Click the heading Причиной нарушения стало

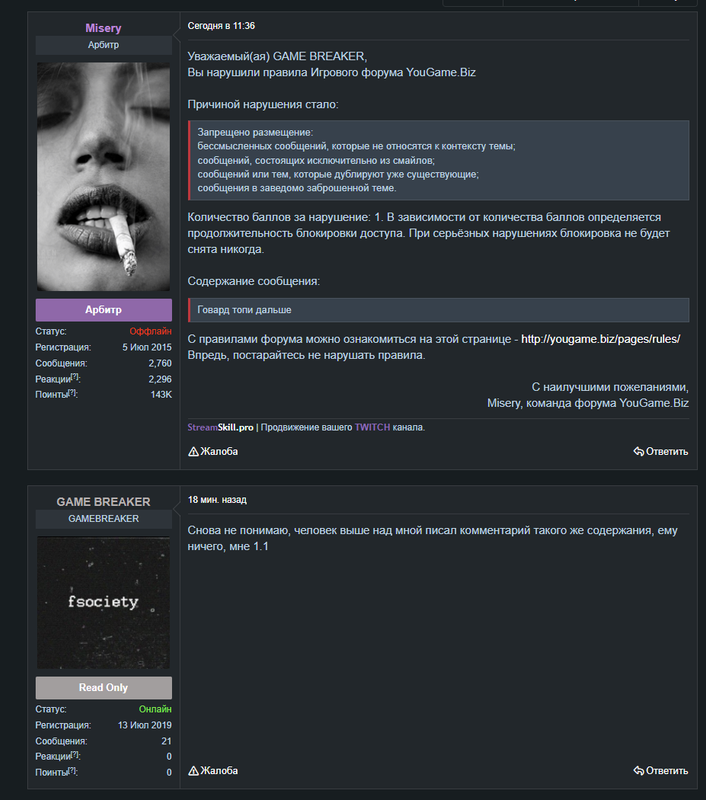tap(263, 104)
